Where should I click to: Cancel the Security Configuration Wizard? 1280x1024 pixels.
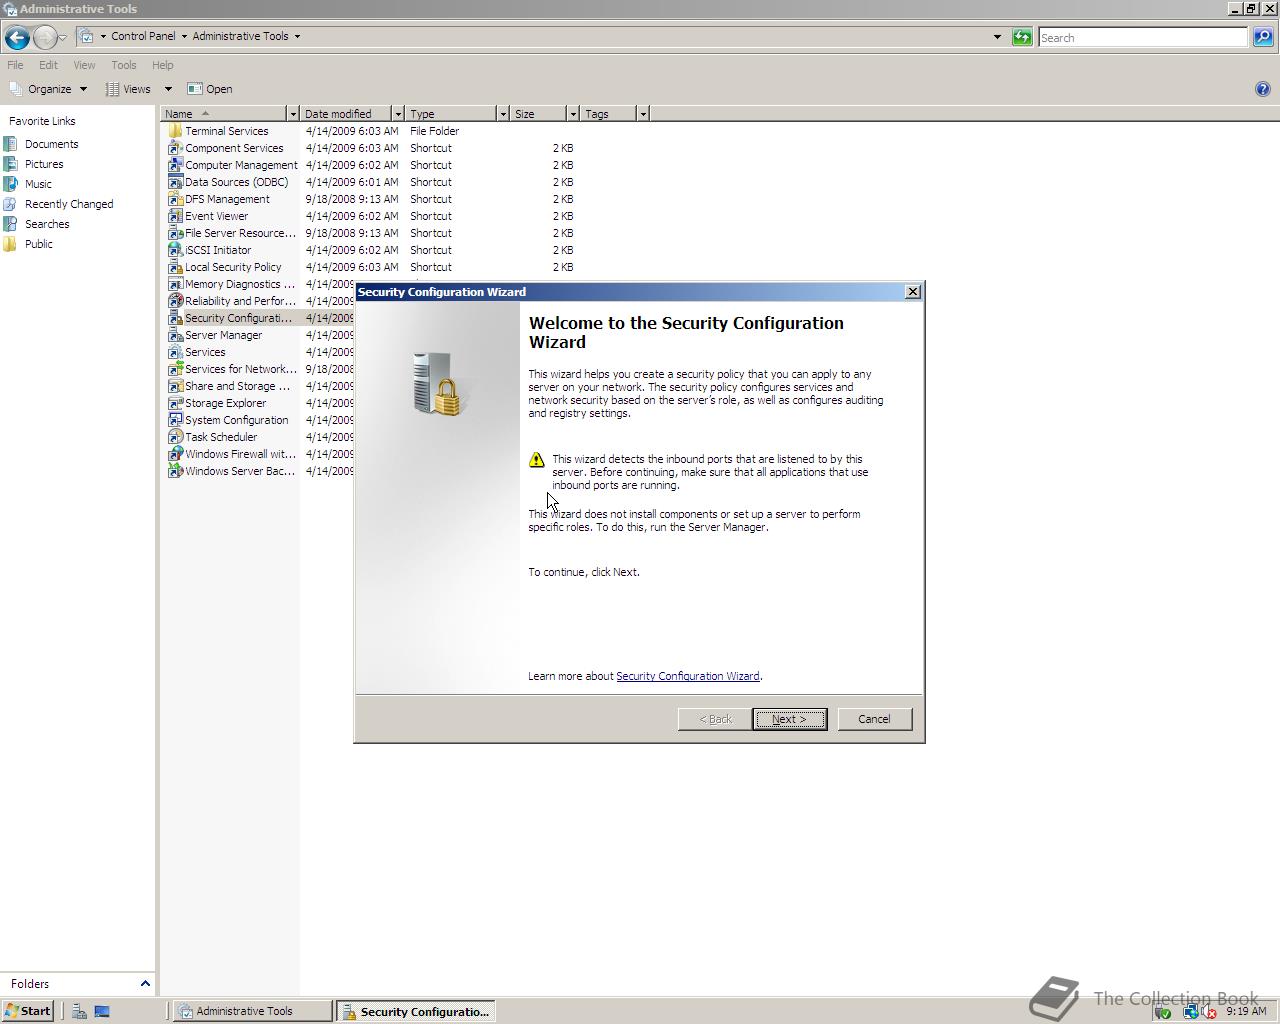point(874,719)
